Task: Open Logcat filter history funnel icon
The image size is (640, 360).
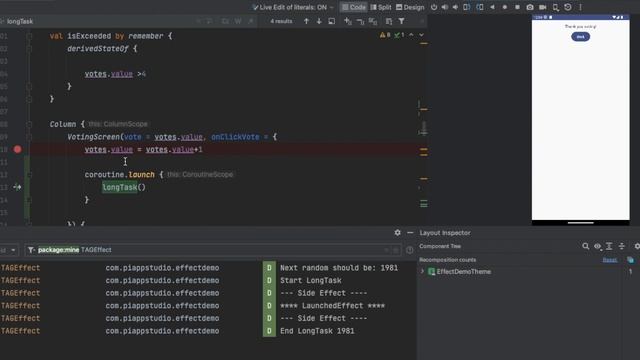Action: click(x=31, y=250)
